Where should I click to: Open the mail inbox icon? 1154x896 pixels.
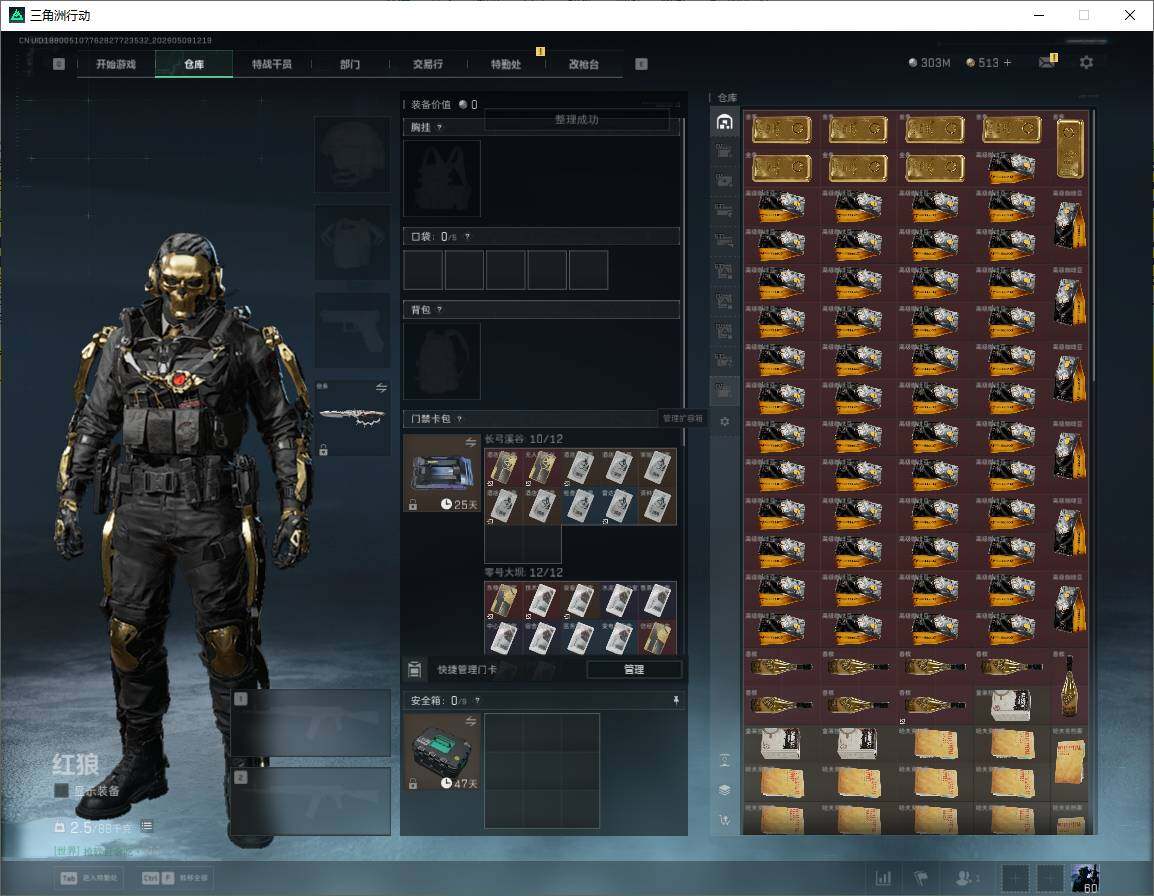pos(1047,63)
